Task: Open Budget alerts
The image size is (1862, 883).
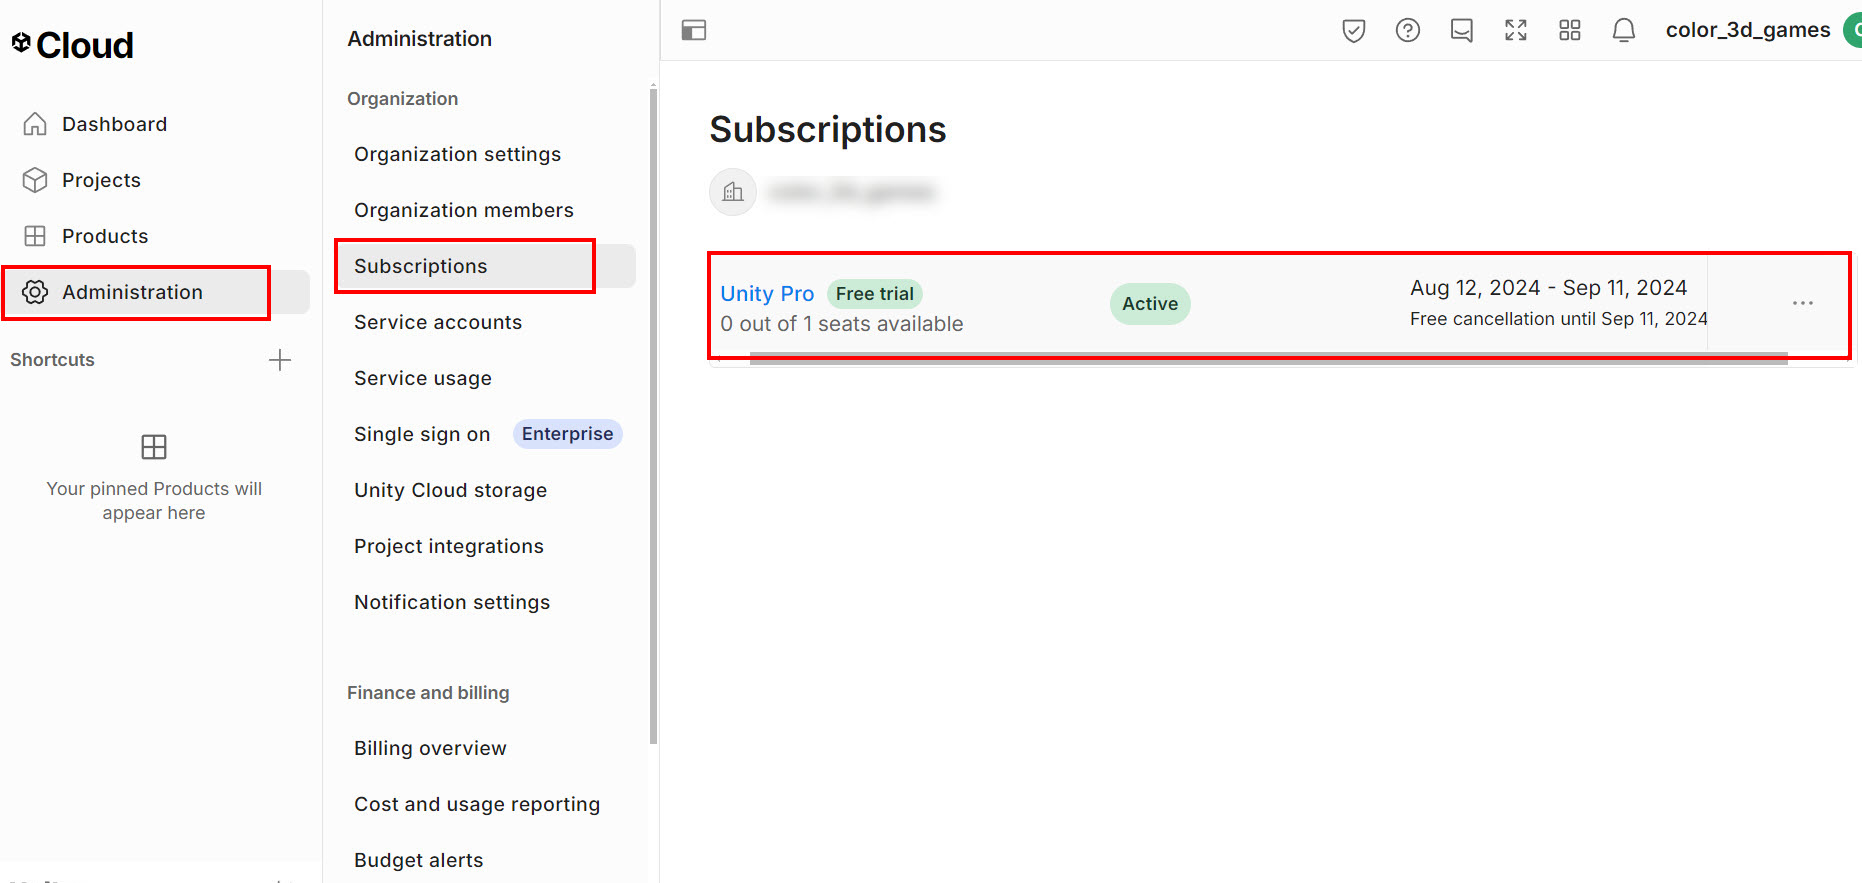Action: point(418,860)
